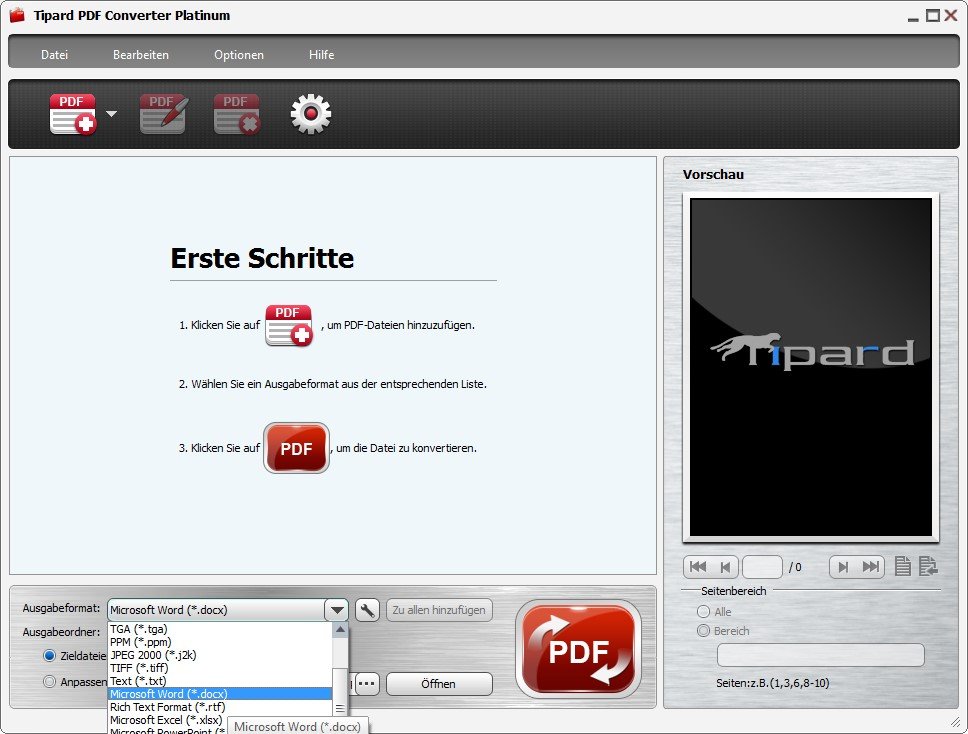
Task: Go to previous preview page
Action: tap(725, 567)
